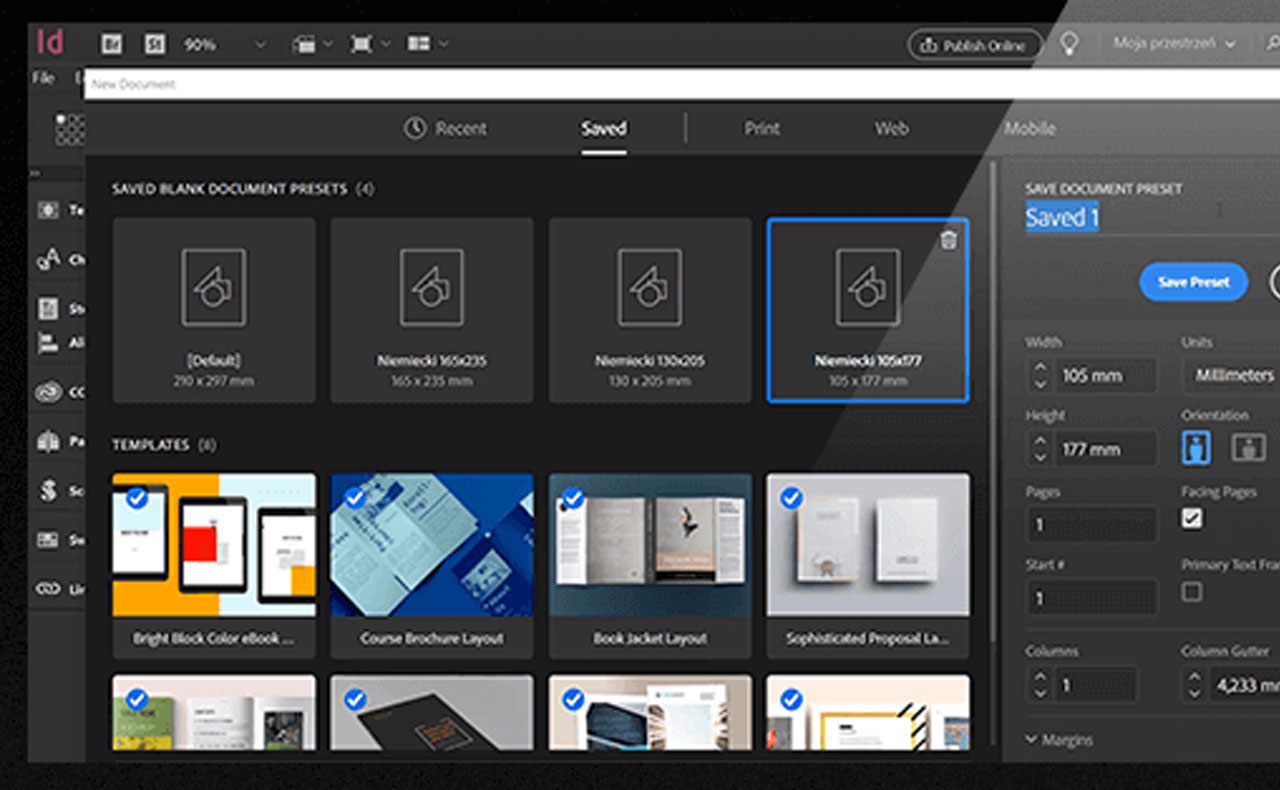Screen dimensions: 1280x790
Task: Enable the Primary Text Frame checkbox
Action: pyautogui.click(x=1192, y=591)
